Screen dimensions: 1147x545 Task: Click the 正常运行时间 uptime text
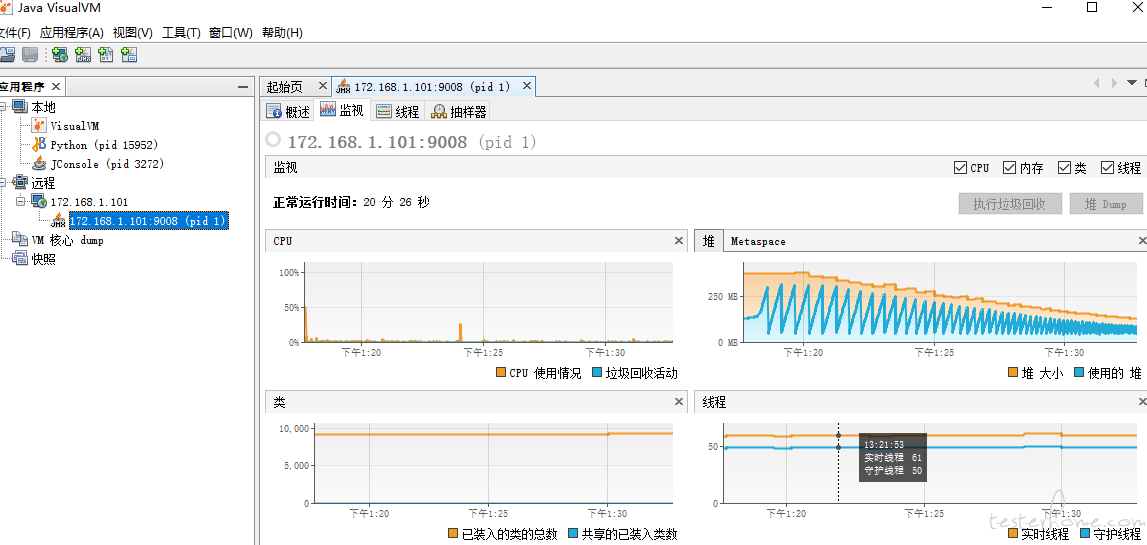[351, 202]
